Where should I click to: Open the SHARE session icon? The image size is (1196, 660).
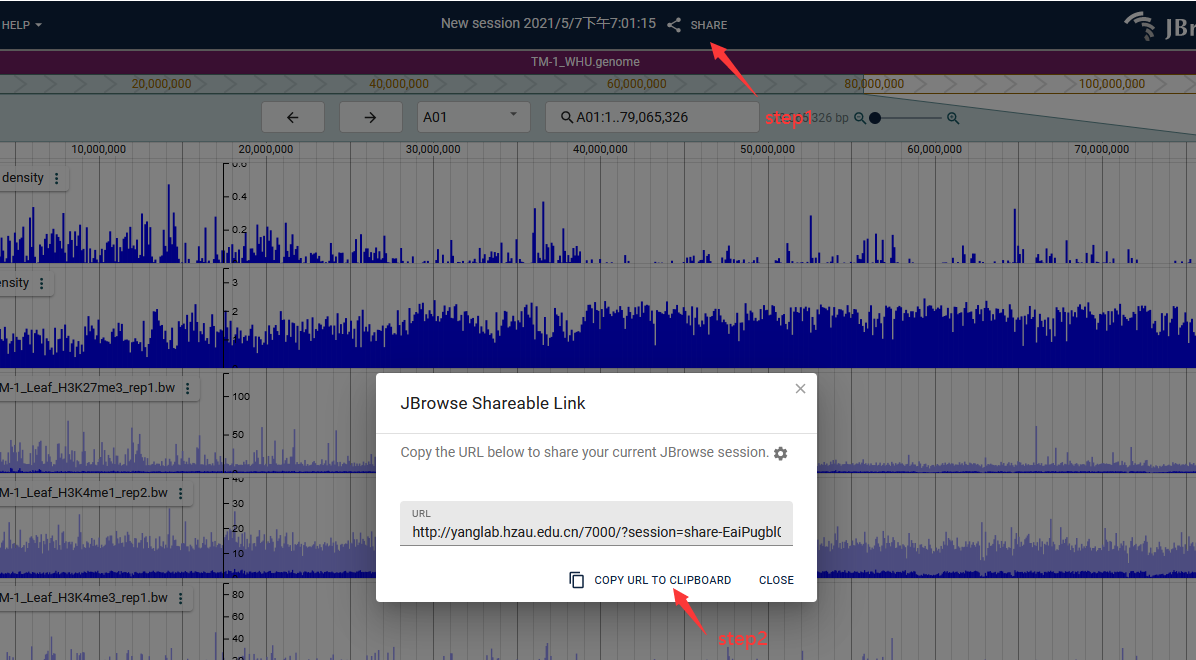[674, 24]
